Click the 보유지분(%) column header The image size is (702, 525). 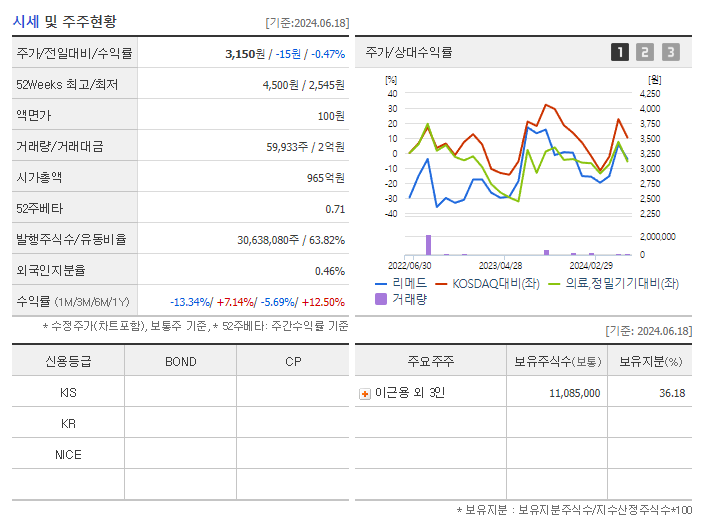650,361
